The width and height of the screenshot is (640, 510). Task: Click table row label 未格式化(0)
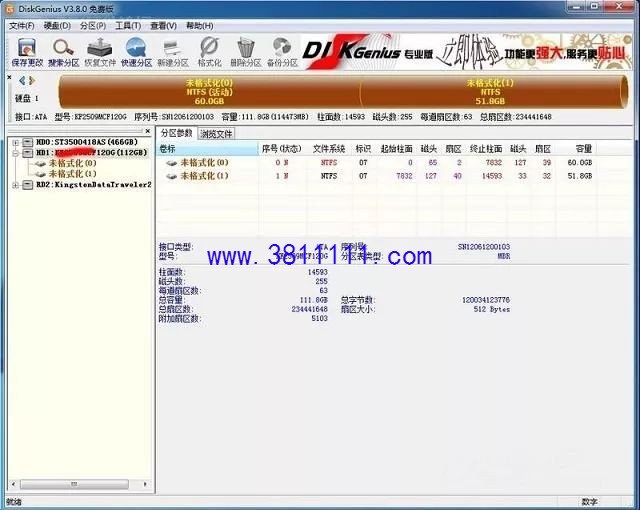[x=204, y=162]
